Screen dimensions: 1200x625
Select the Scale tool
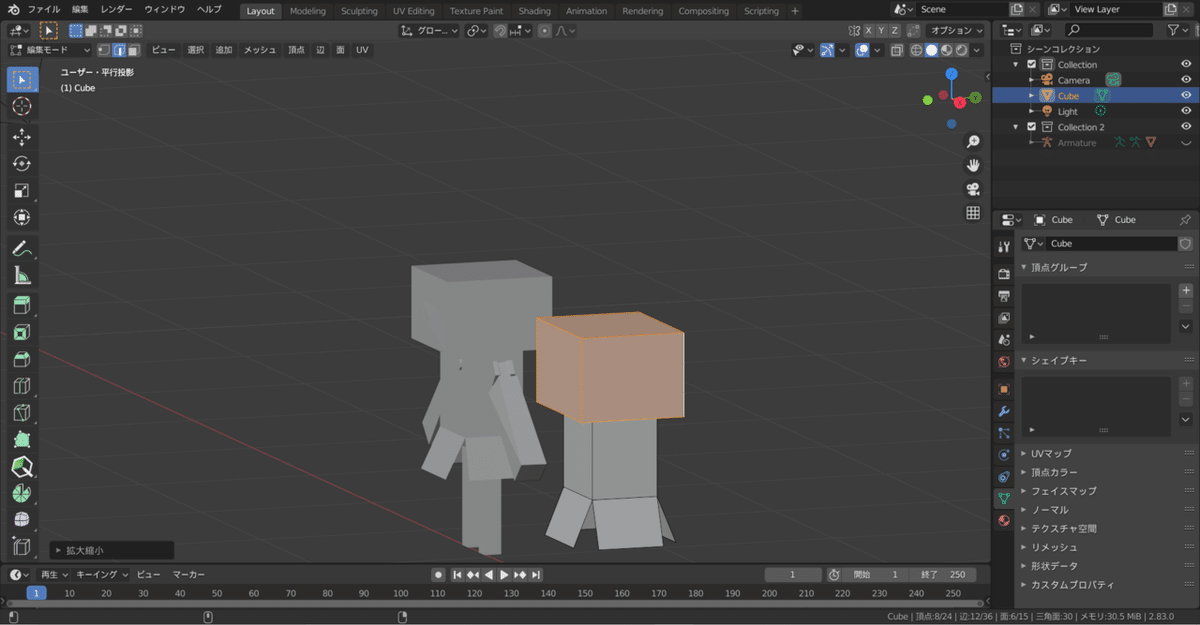pos(22,191)
